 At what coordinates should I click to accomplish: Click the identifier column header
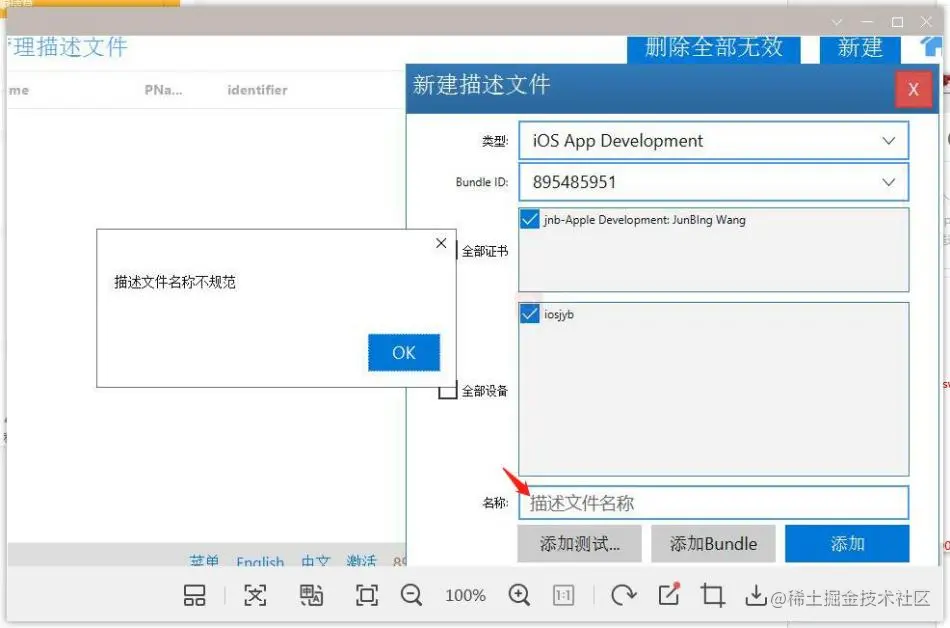tap(257, 90)
